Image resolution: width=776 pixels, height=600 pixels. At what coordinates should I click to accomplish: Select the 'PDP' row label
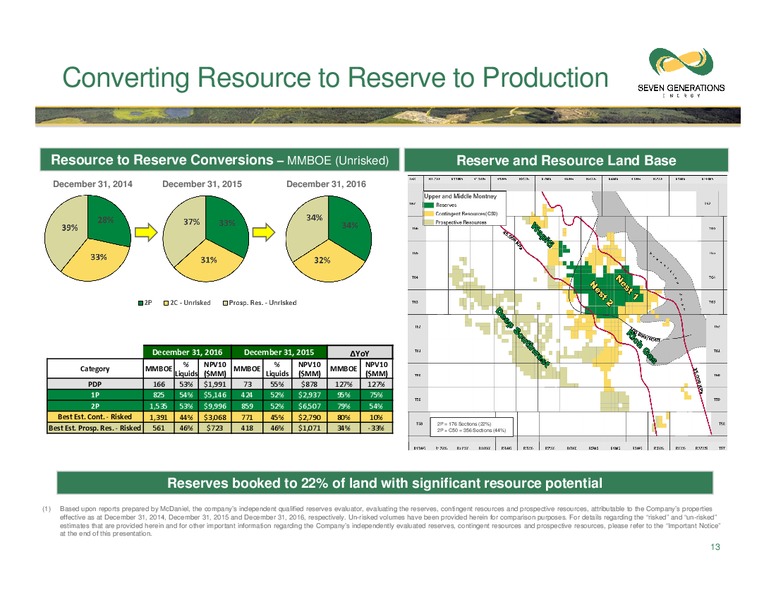click(95, 384)
